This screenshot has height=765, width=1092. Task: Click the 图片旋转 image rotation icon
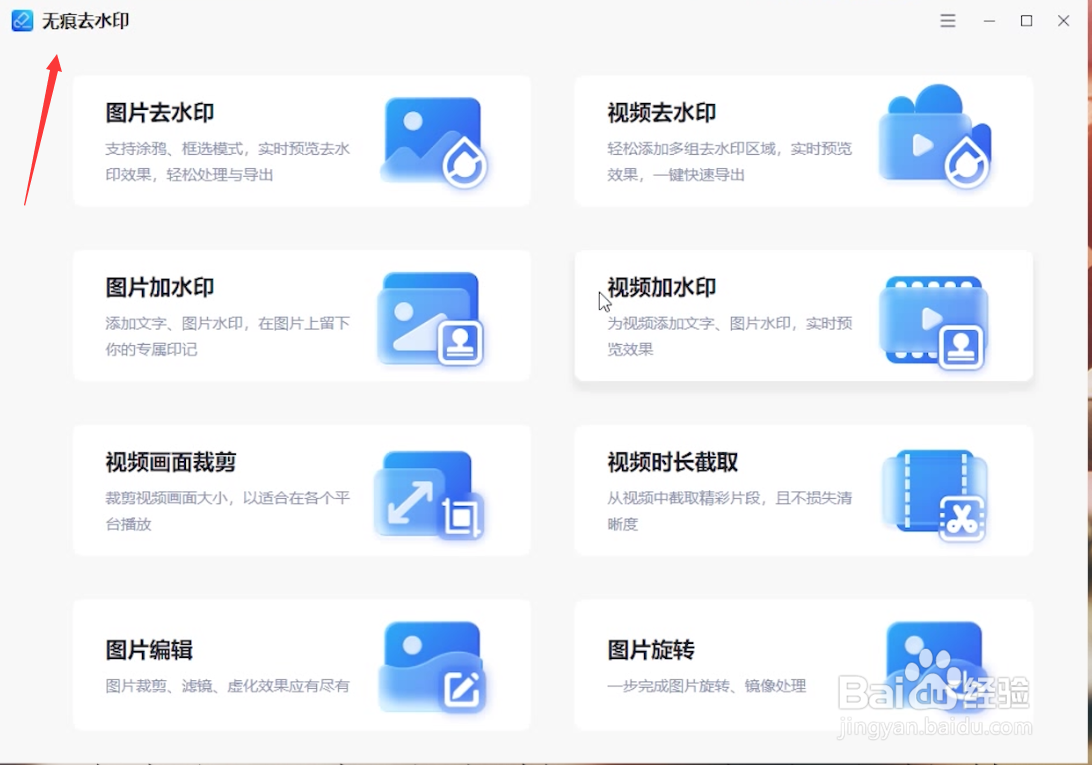[935, 665]
